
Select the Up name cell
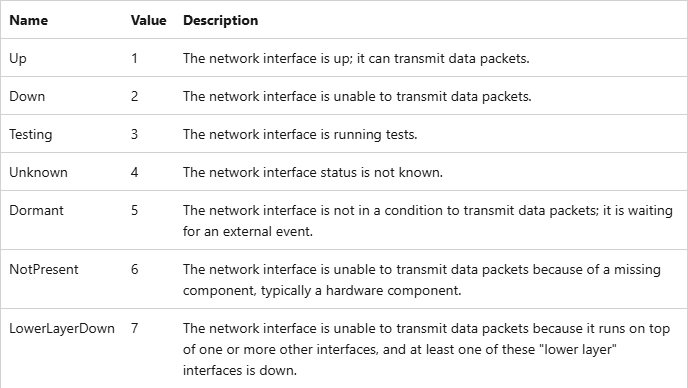tap(18, 58)
